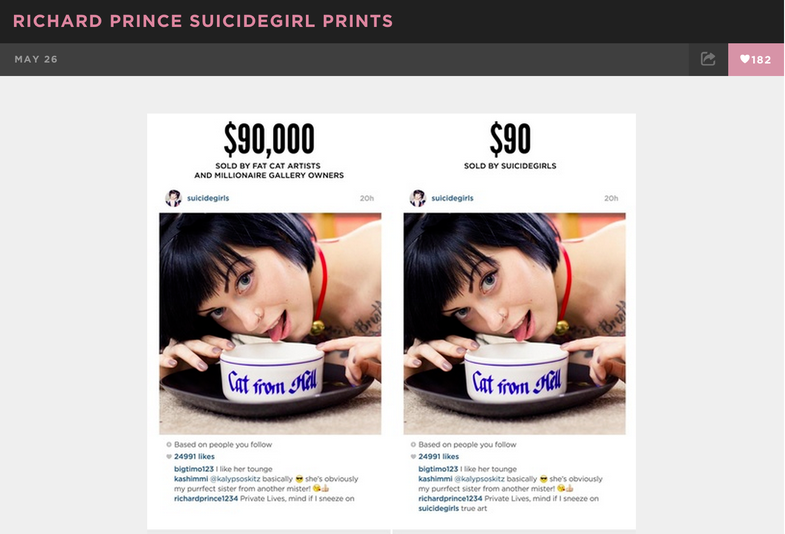Click left suicidegirls username link
This screenshot has height=534, width=785.
coord(208,198)
